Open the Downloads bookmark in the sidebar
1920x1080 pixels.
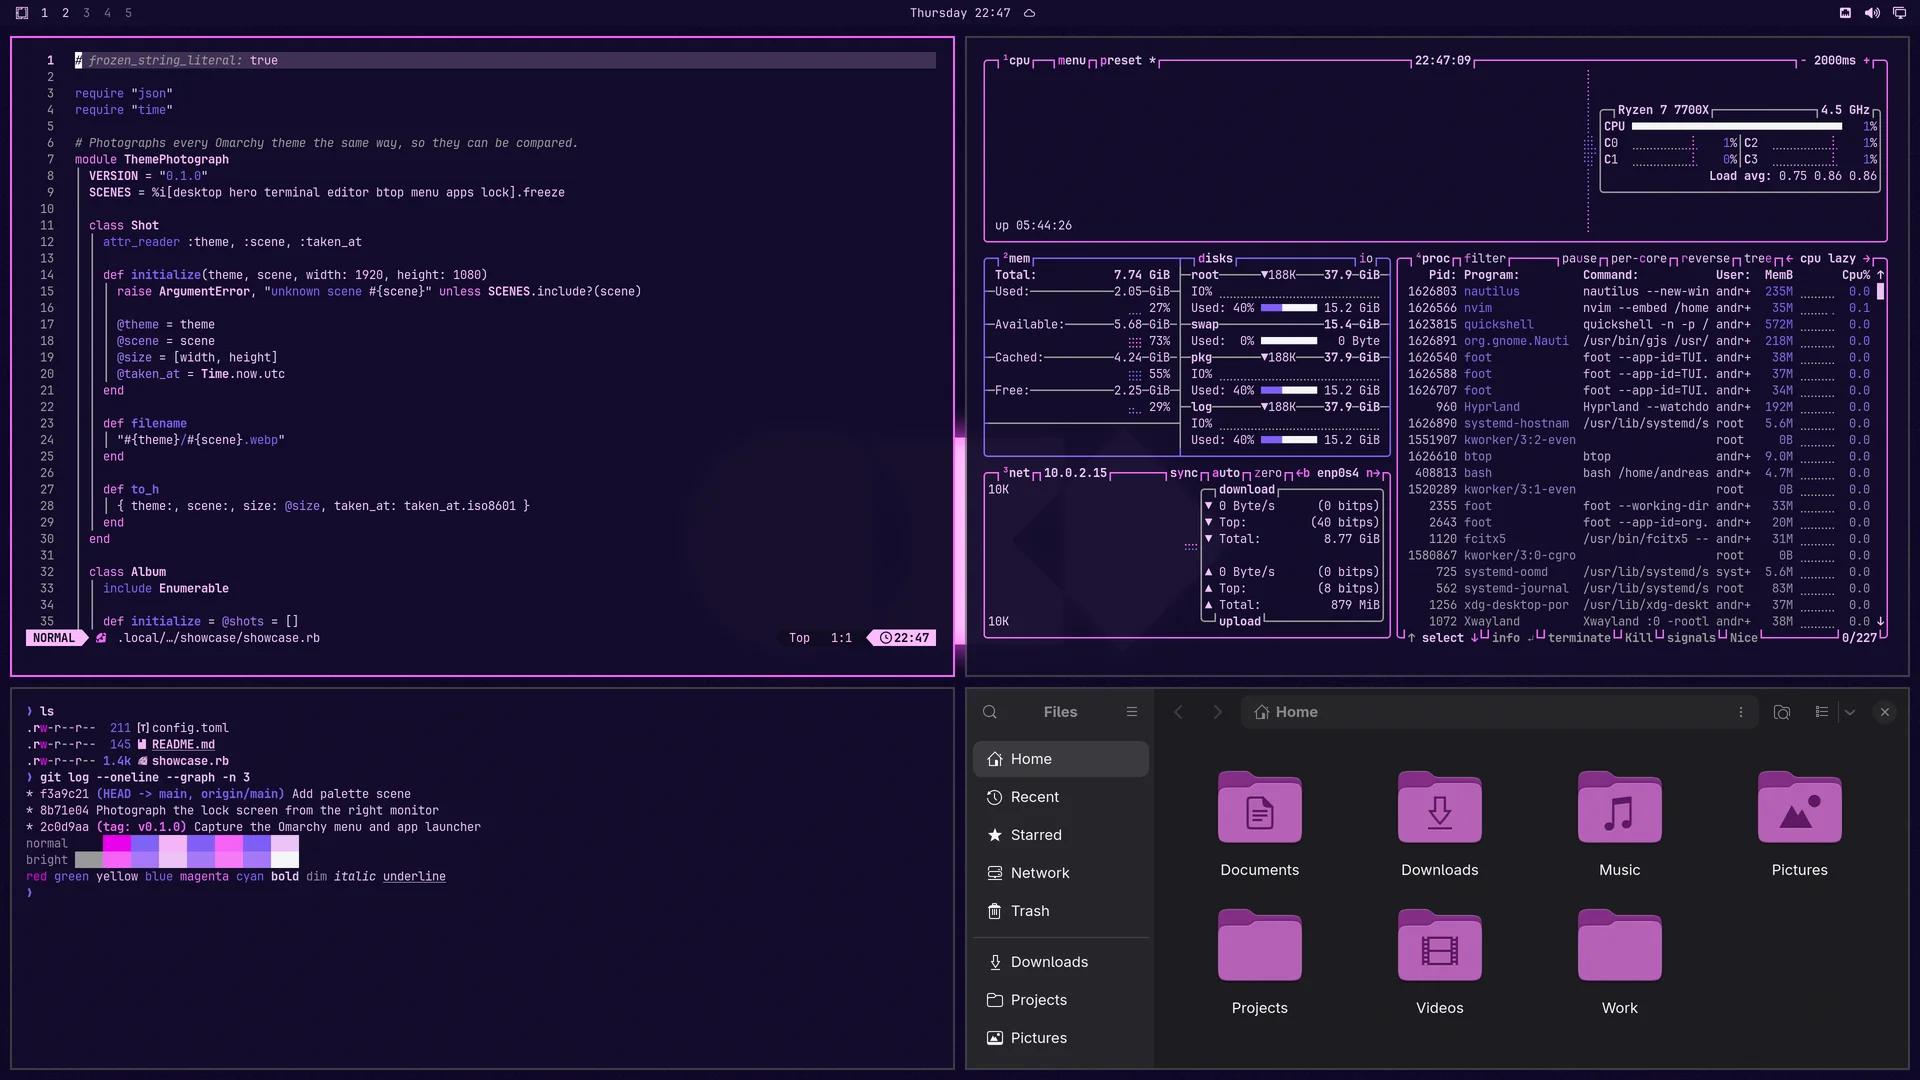(1060, 962)
